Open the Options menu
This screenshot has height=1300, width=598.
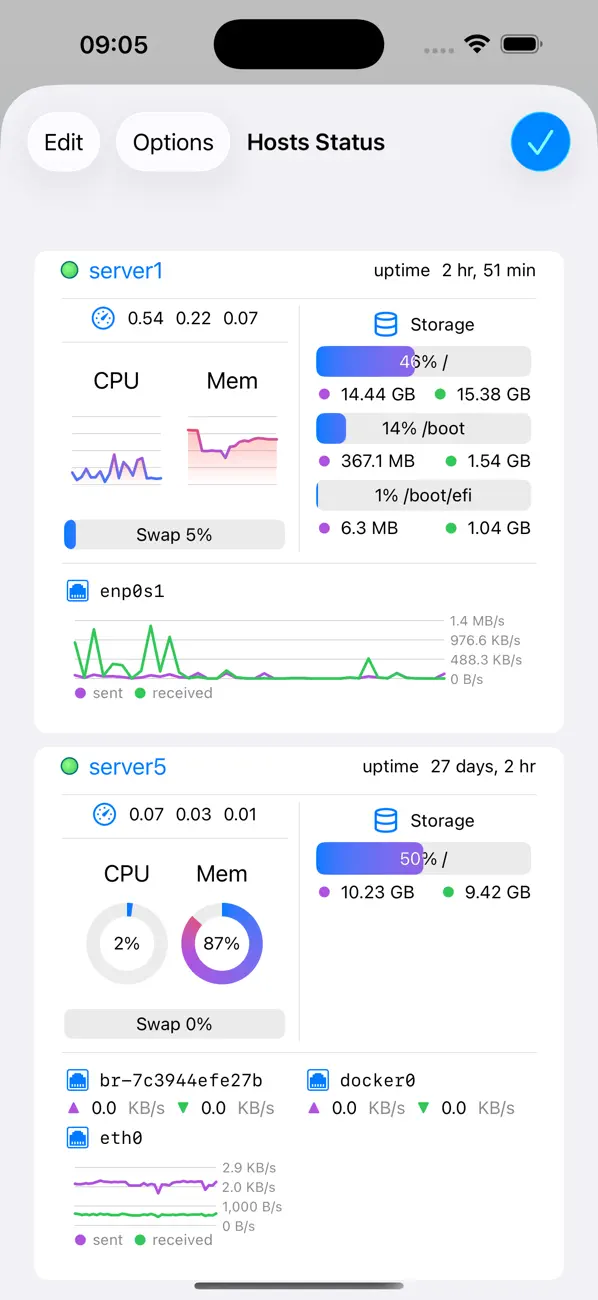(x=172, y=142)
